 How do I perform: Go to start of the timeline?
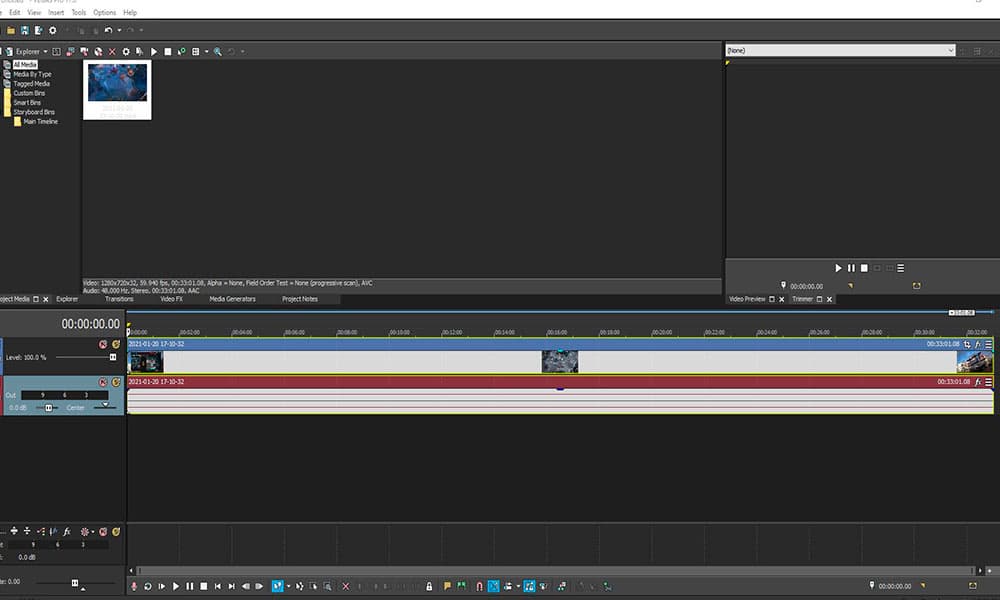point(218,586)
